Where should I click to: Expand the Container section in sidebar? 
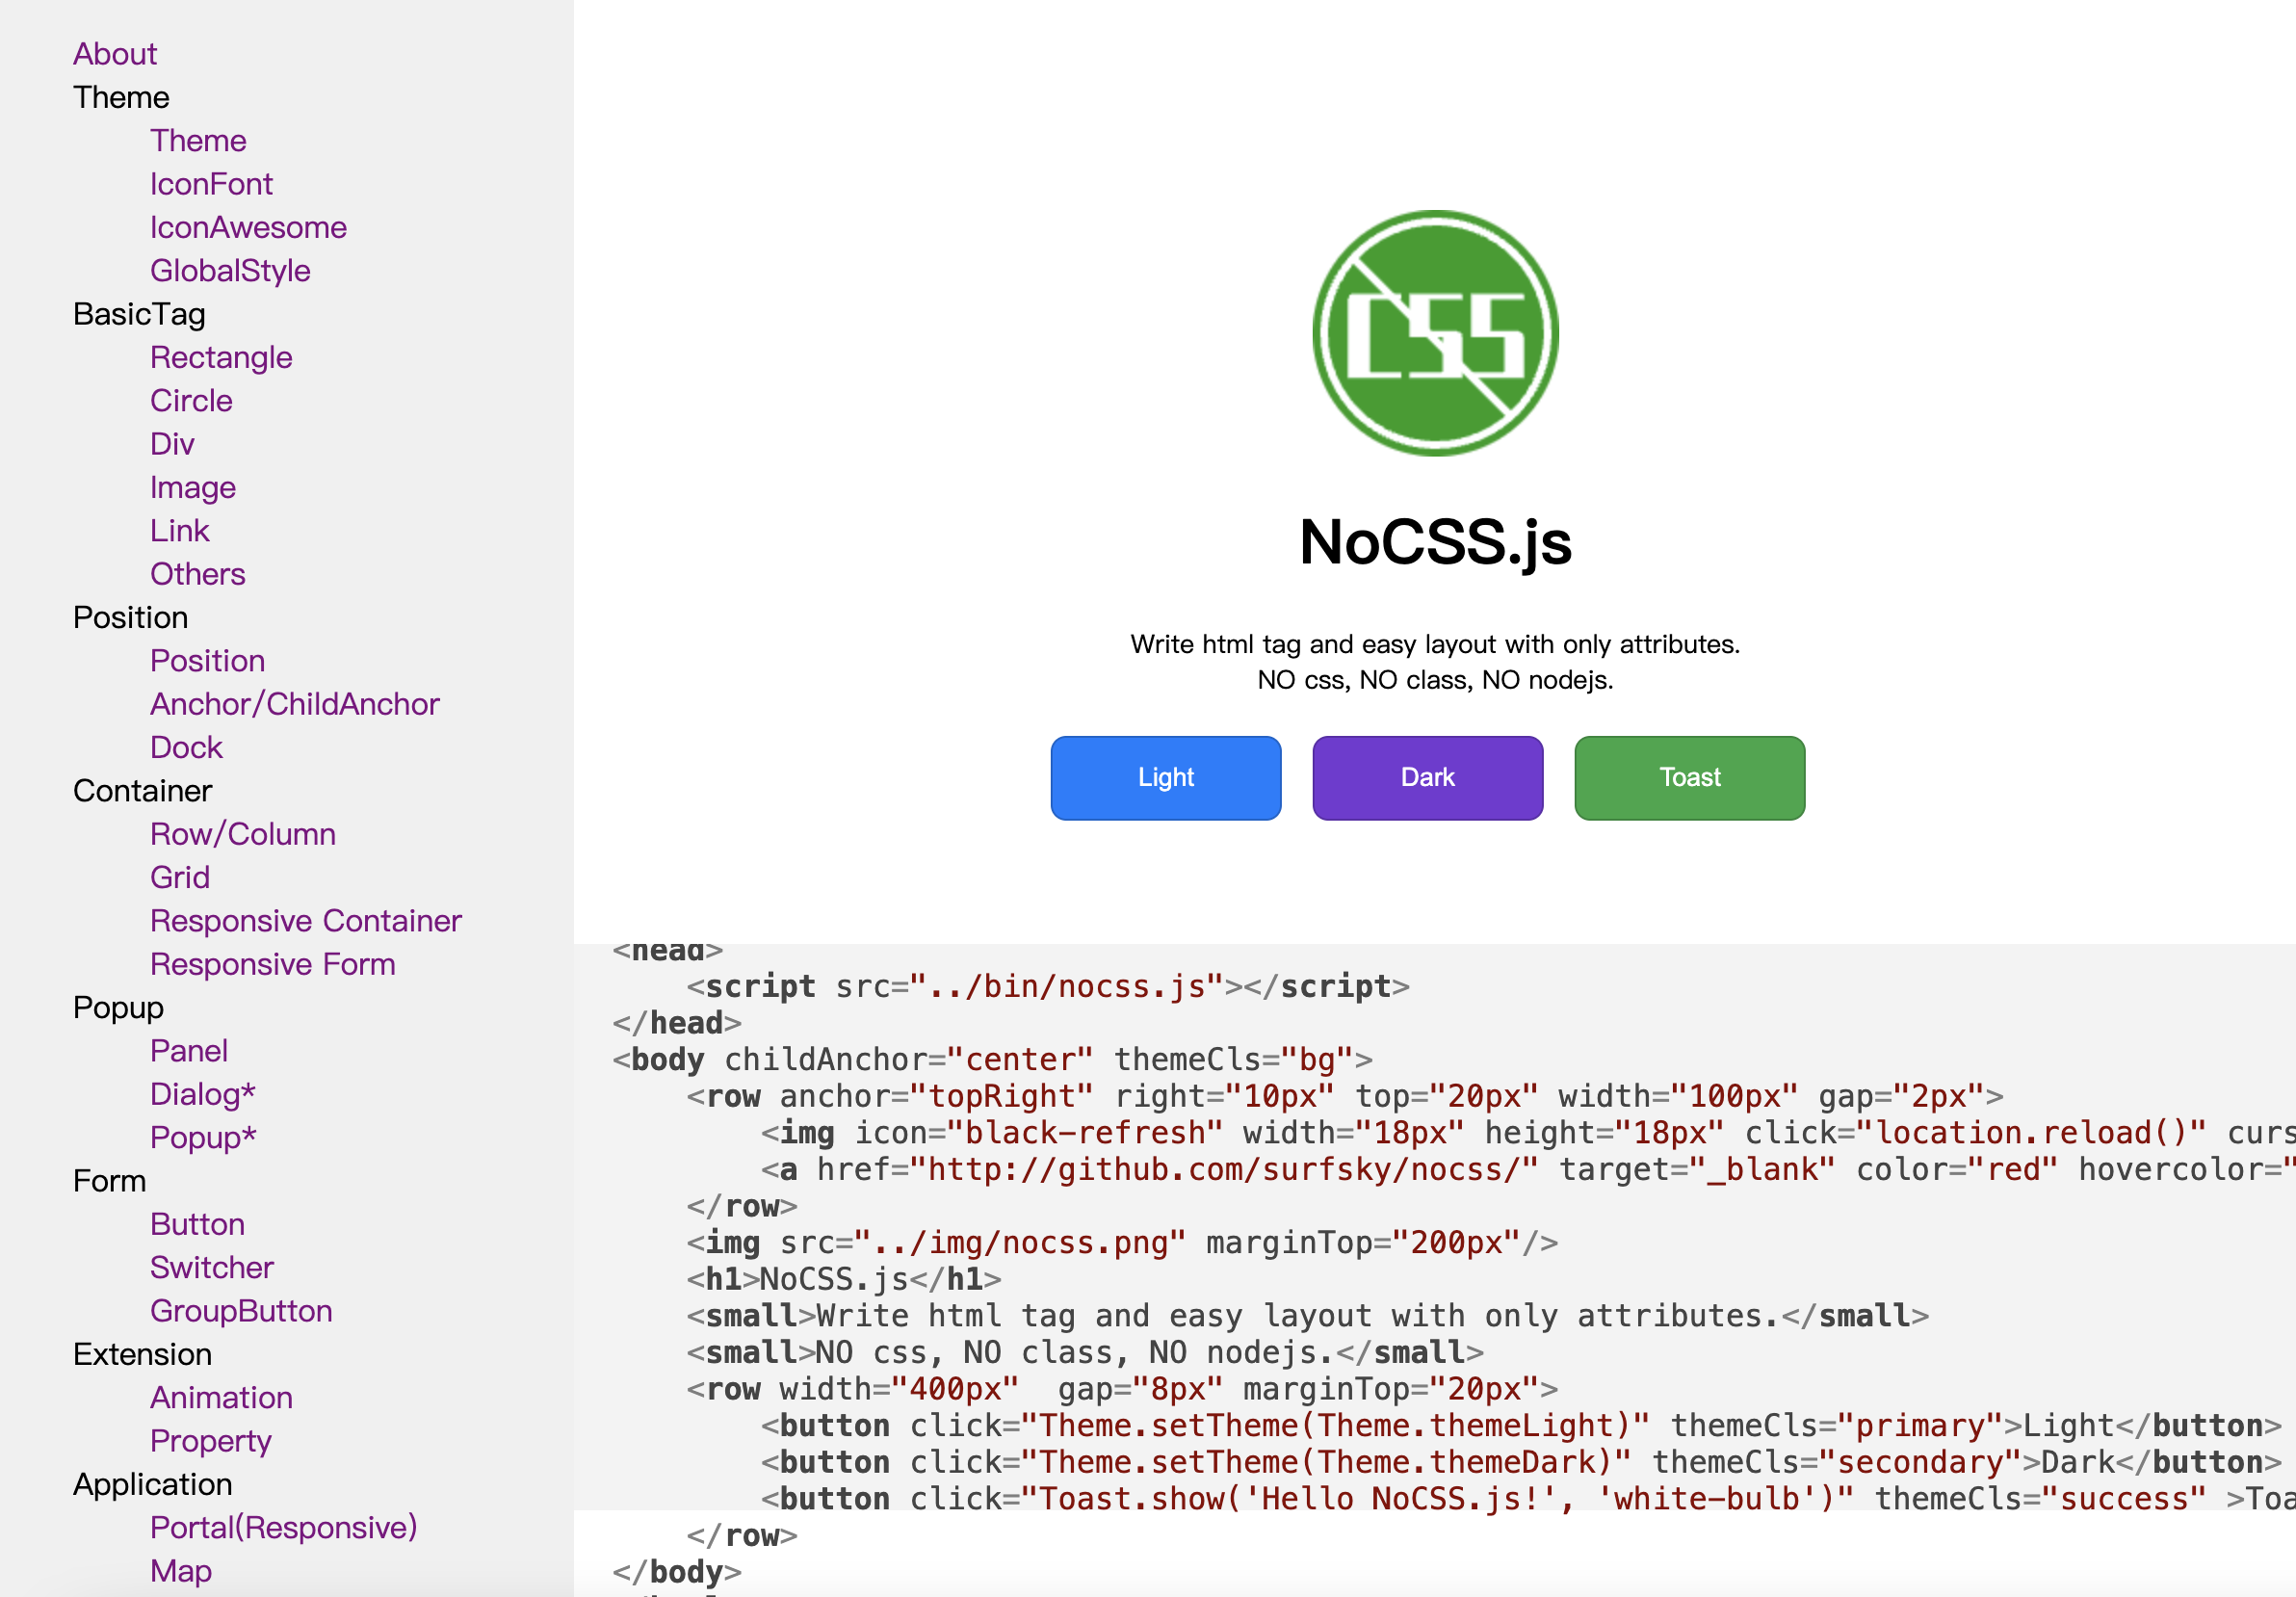pos(140,793)
